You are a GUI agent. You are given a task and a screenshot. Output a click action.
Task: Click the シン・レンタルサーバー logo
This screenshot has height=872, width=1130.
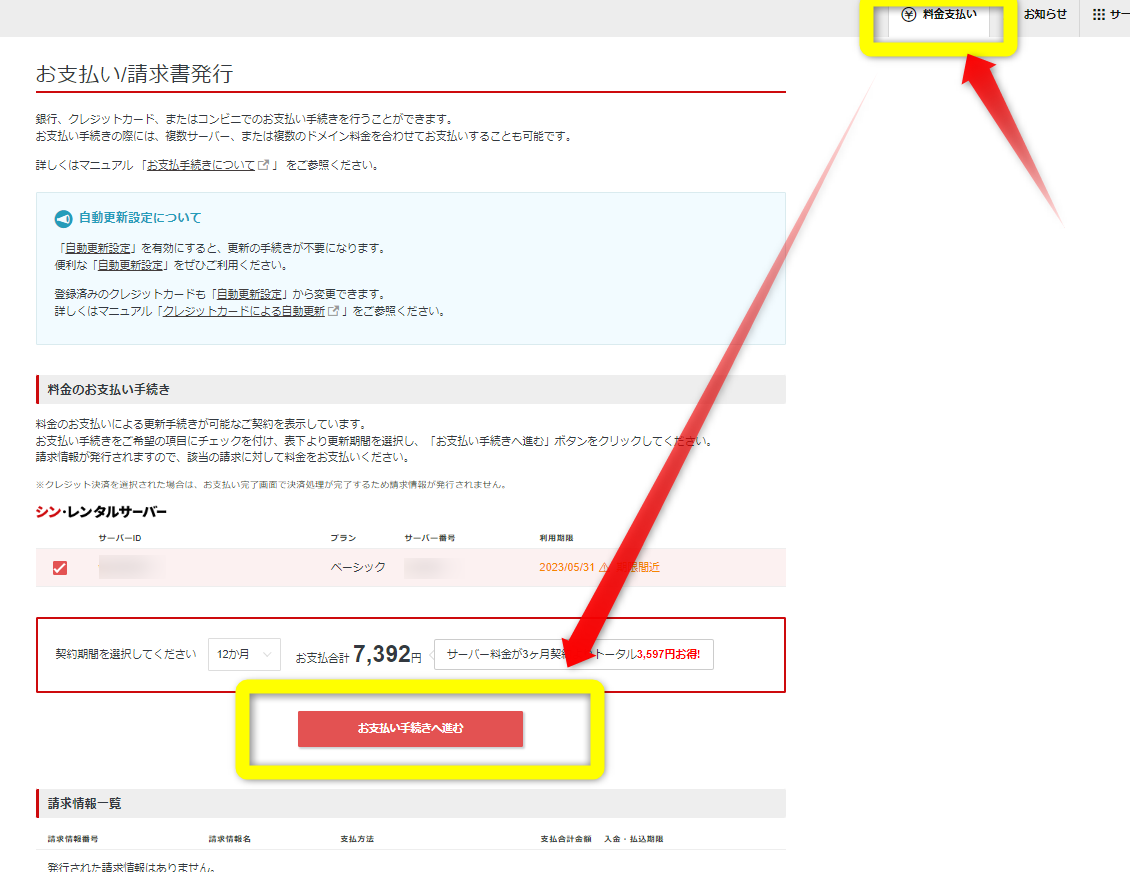point(101,512)
